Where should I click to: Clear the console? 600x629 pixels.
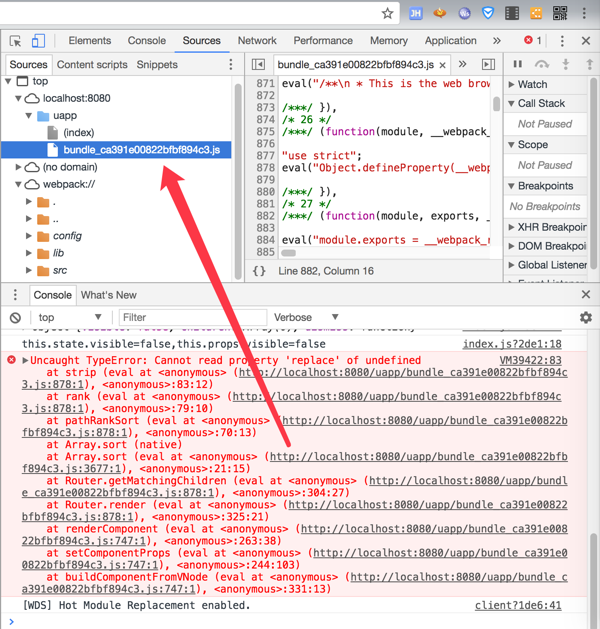15,318
